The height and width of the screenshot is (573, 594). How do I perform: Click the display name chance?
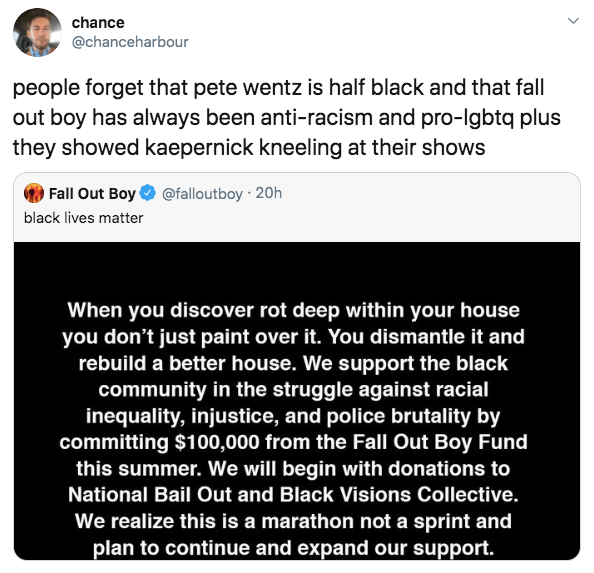tap(98, 23)
